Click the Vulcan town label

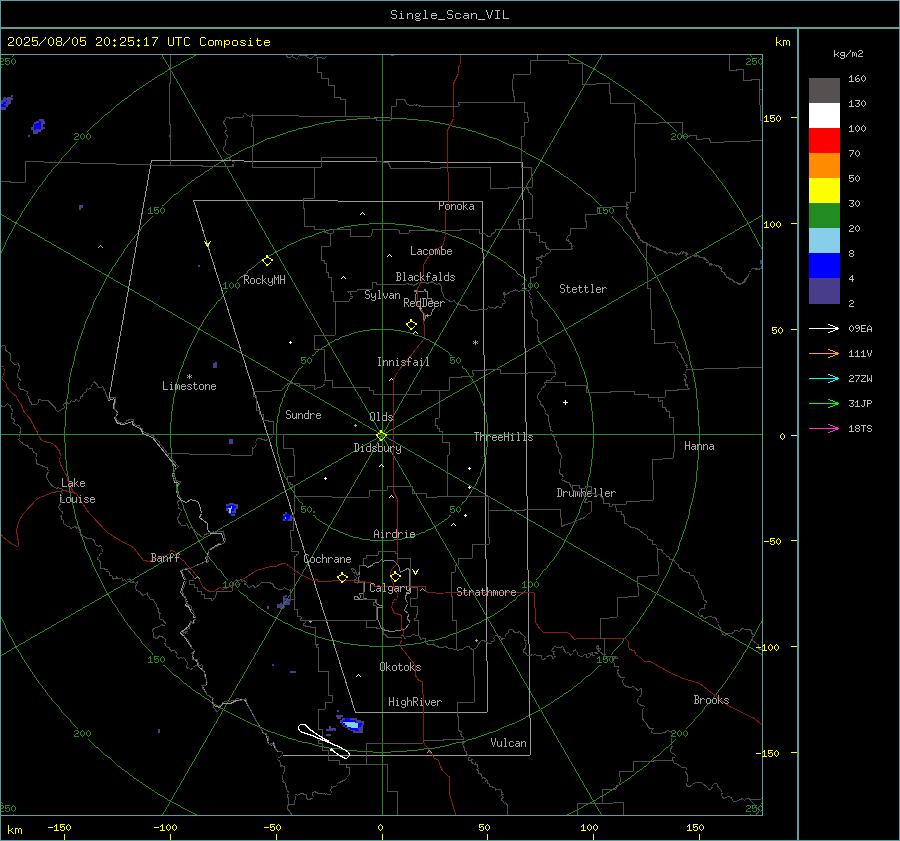click(x=508, y=743)
